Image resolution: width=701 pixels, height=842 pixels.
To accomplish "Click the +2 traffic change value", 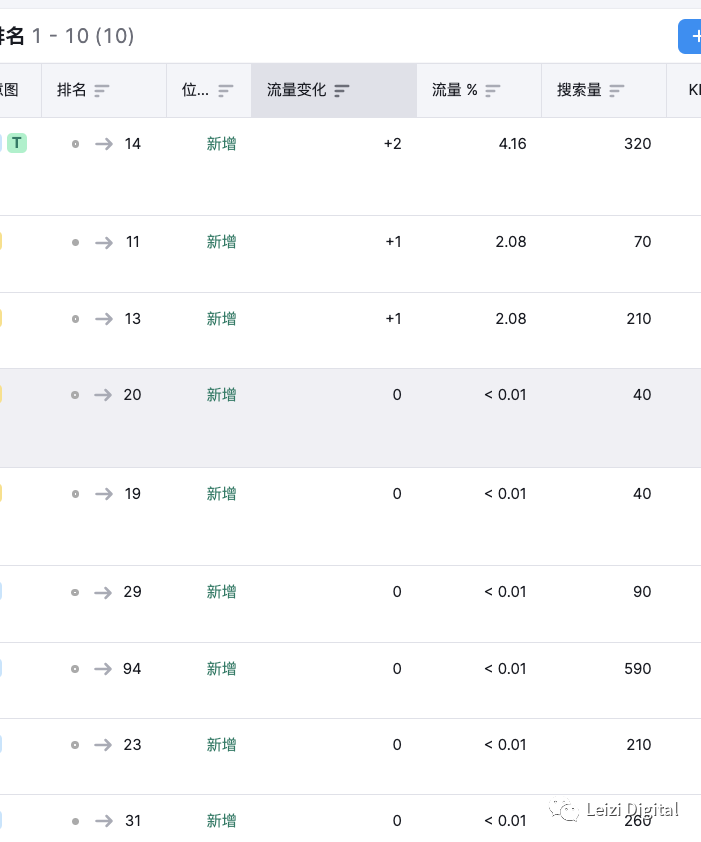I will click(392, 144).
